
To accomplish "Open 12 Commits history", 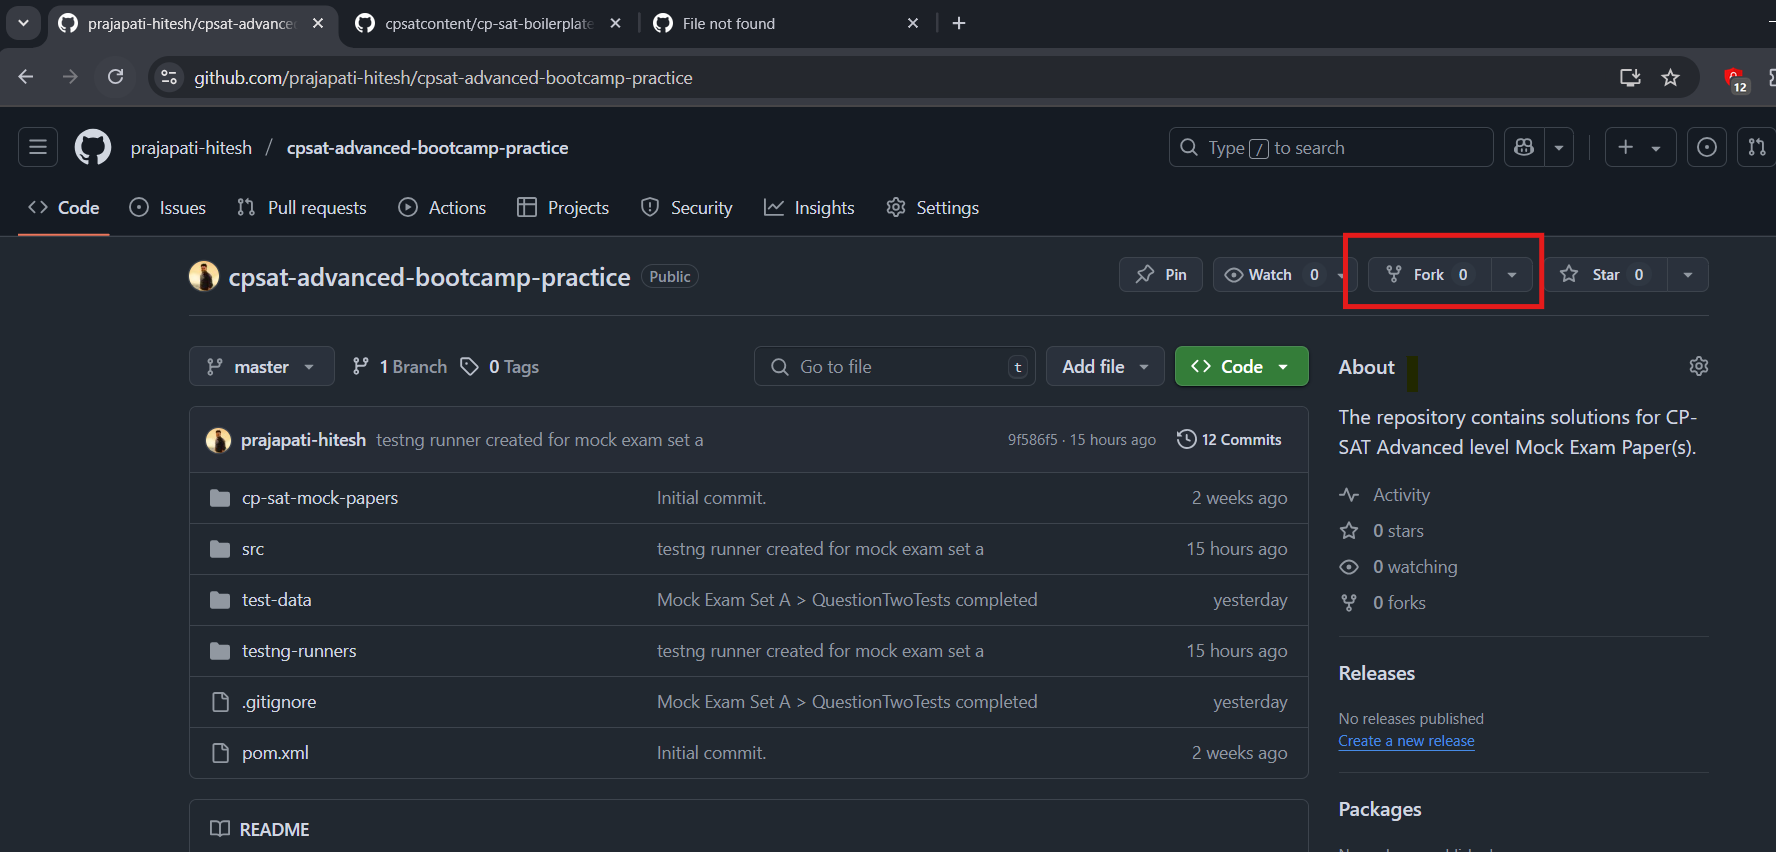I will tap(1230, 440).
